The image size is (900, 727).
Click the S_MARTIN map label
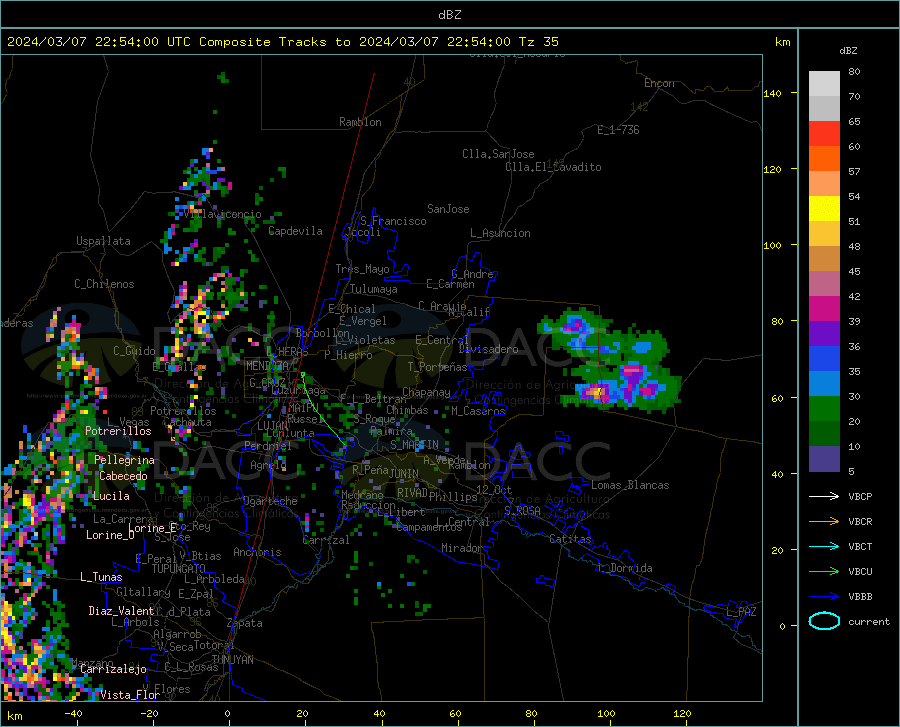point(414,445)
